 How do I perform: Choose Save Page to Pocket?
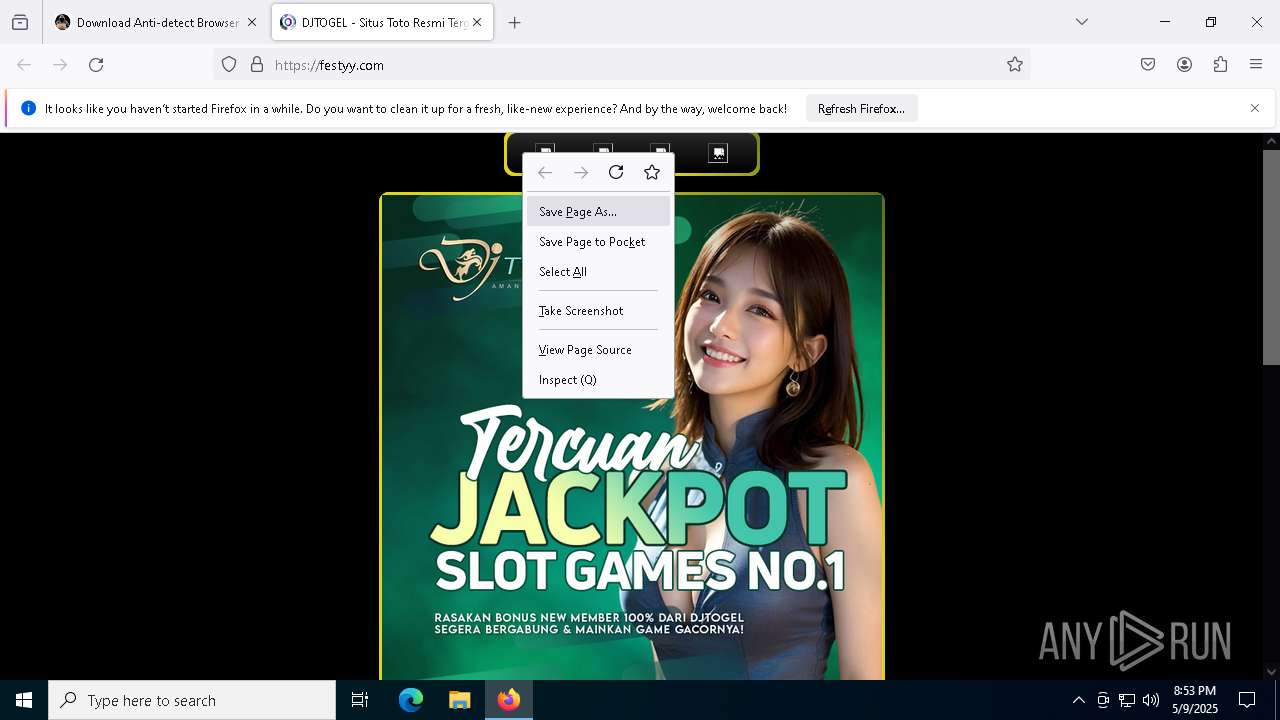[x=598, y=241]
